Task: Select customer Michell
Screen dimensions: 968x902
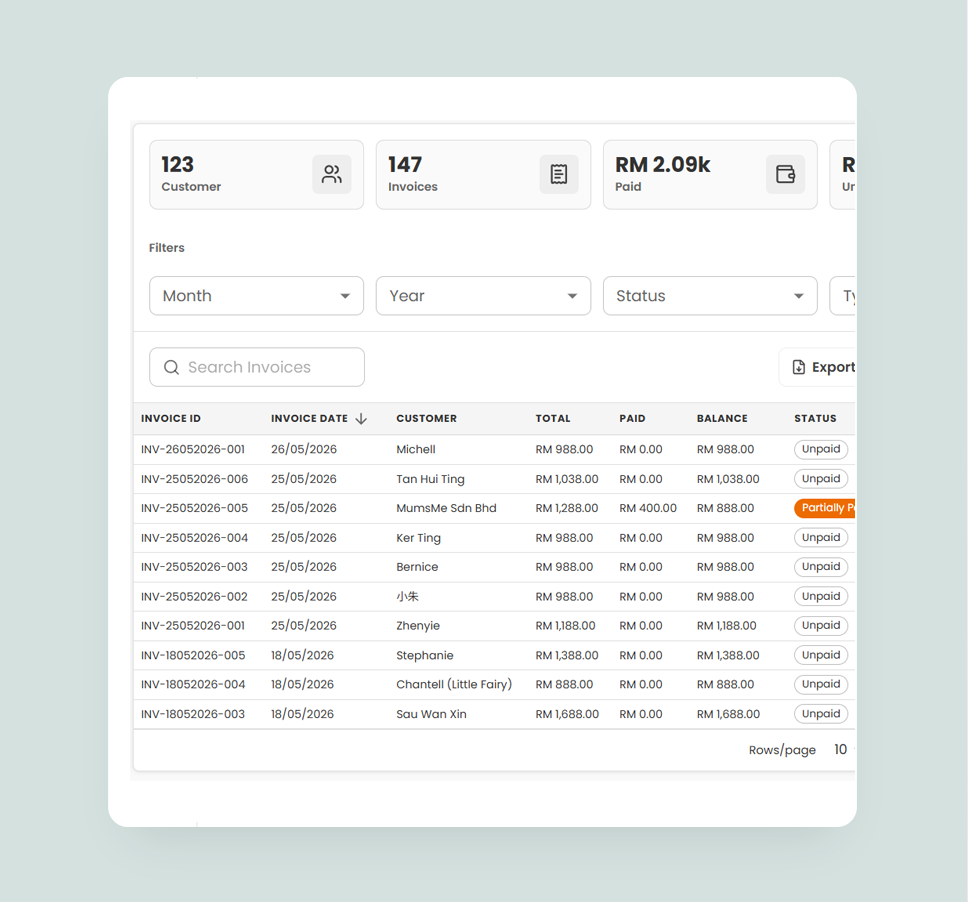Action: tap(415, 449)
